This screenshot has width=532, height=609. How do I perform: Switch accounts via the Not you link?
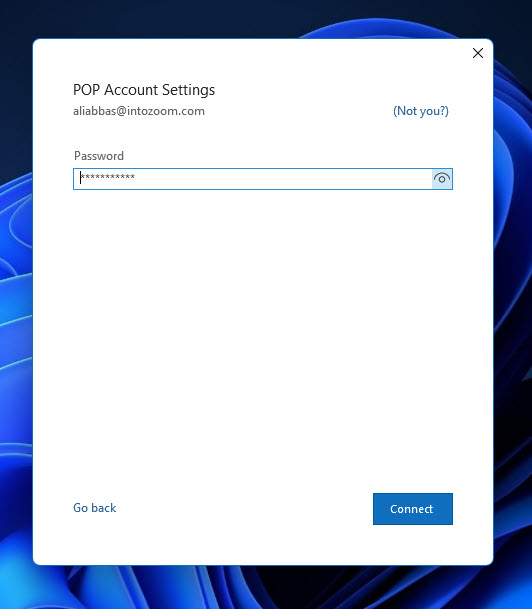coord(421,111)
